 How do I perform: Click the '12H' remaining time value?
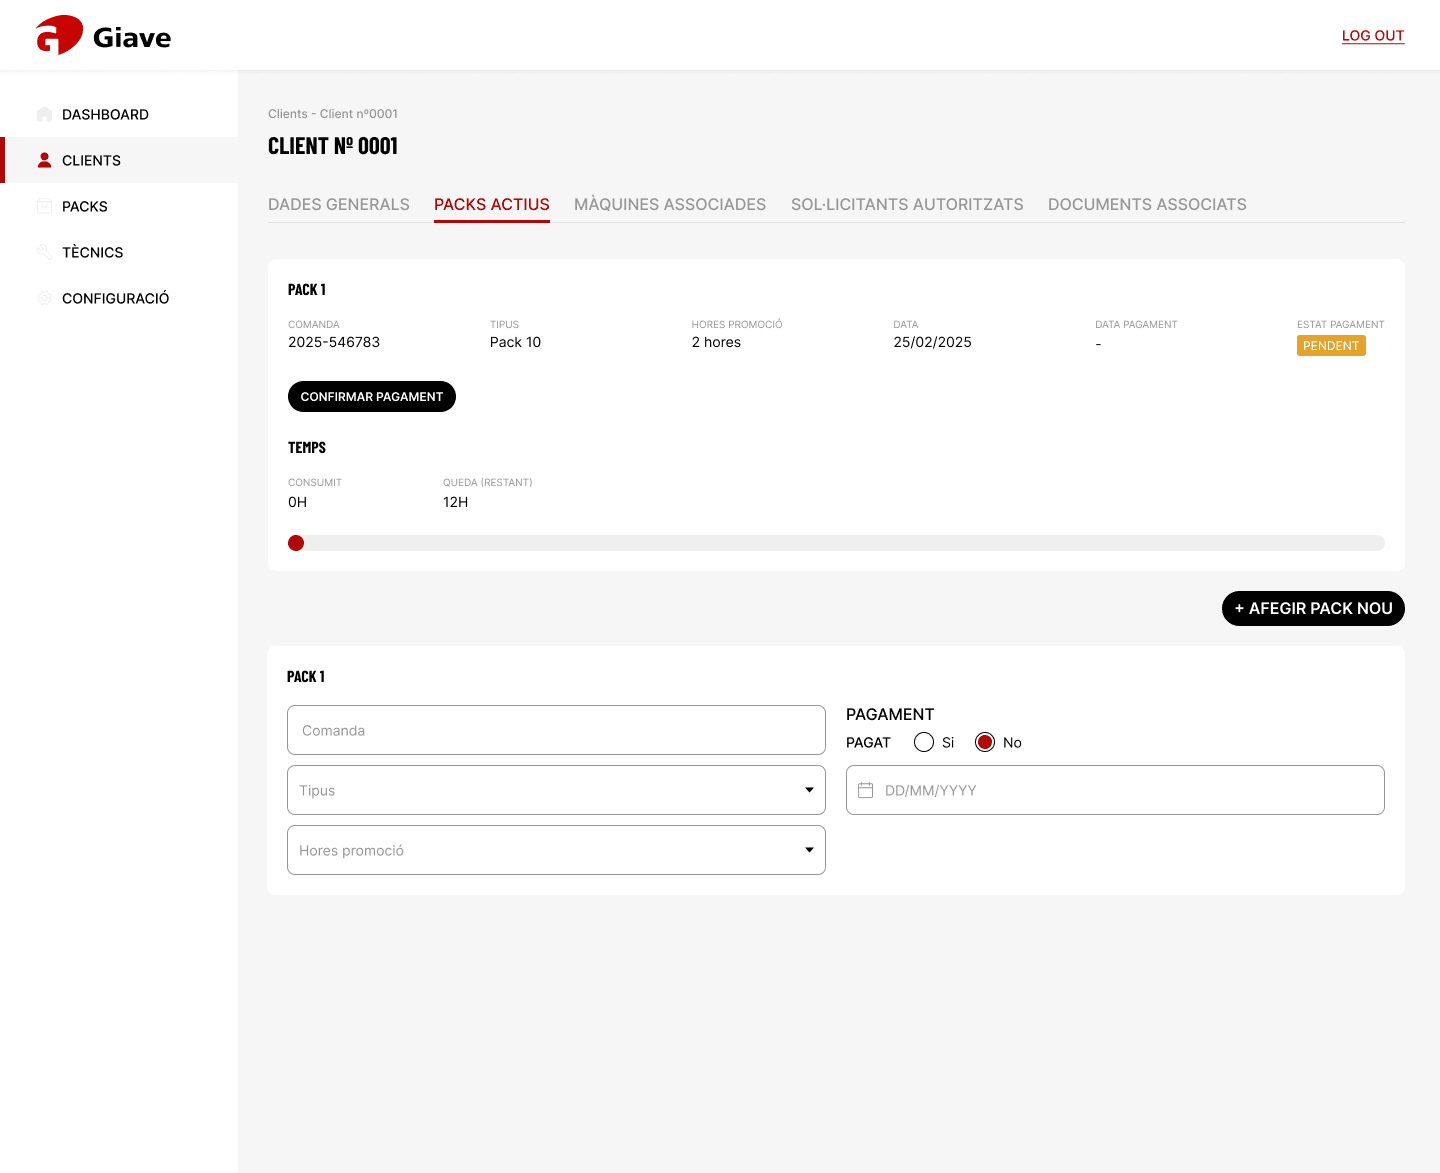(x=455, y=502)
